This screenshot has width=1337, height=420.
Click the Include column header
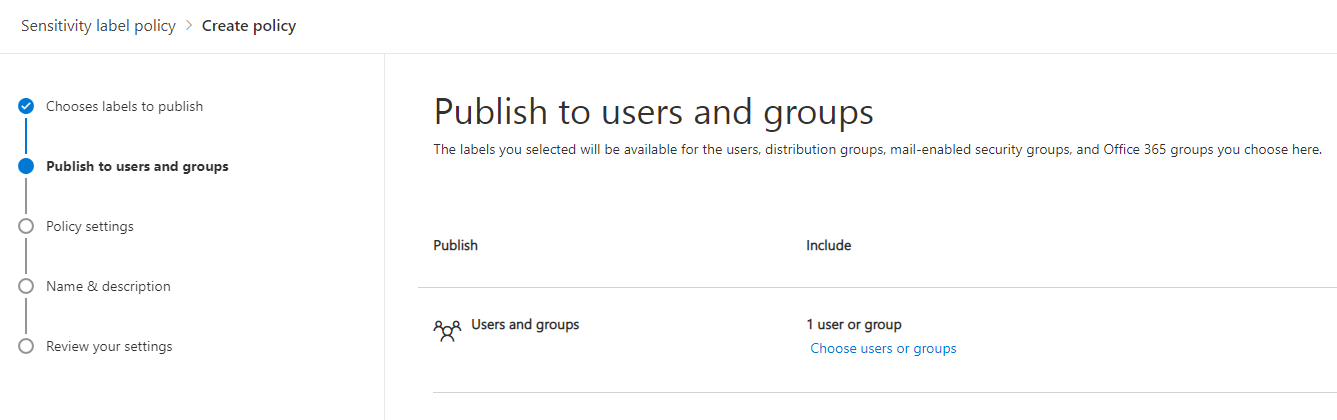(x=828, y=245)
